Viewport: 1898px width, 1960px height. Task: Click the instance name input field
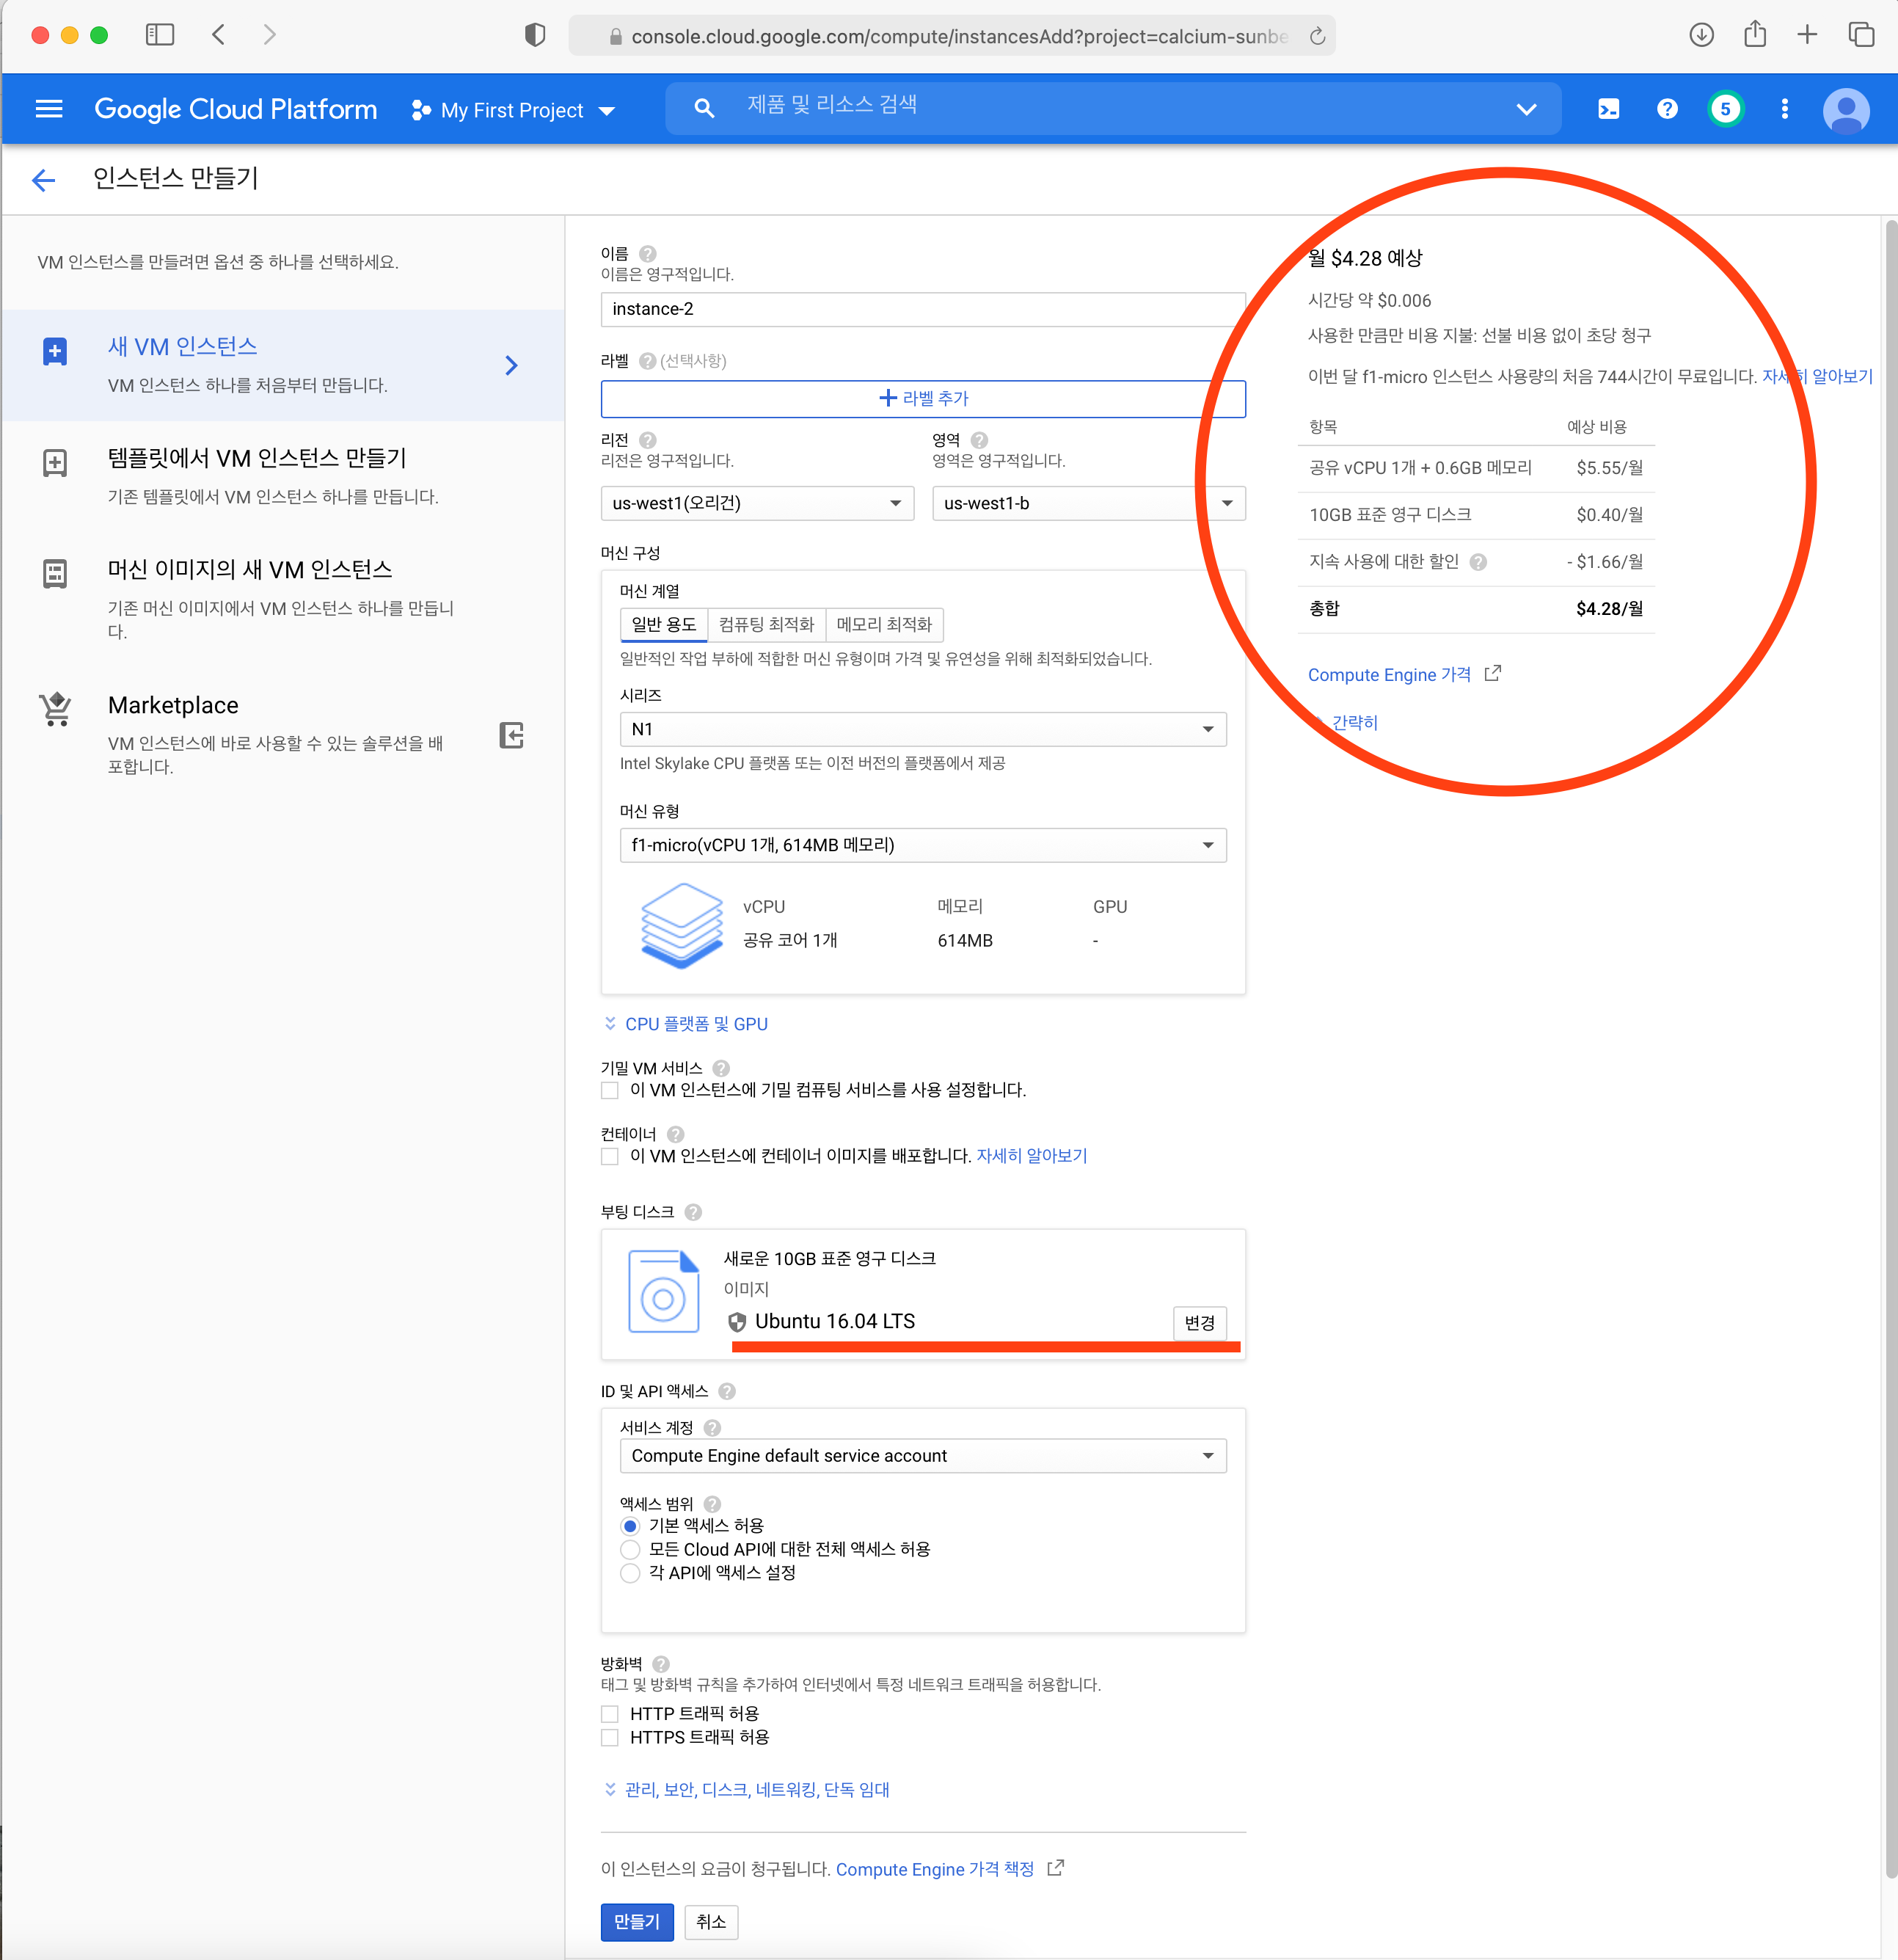pyautogui.click(x=922, y=309)
